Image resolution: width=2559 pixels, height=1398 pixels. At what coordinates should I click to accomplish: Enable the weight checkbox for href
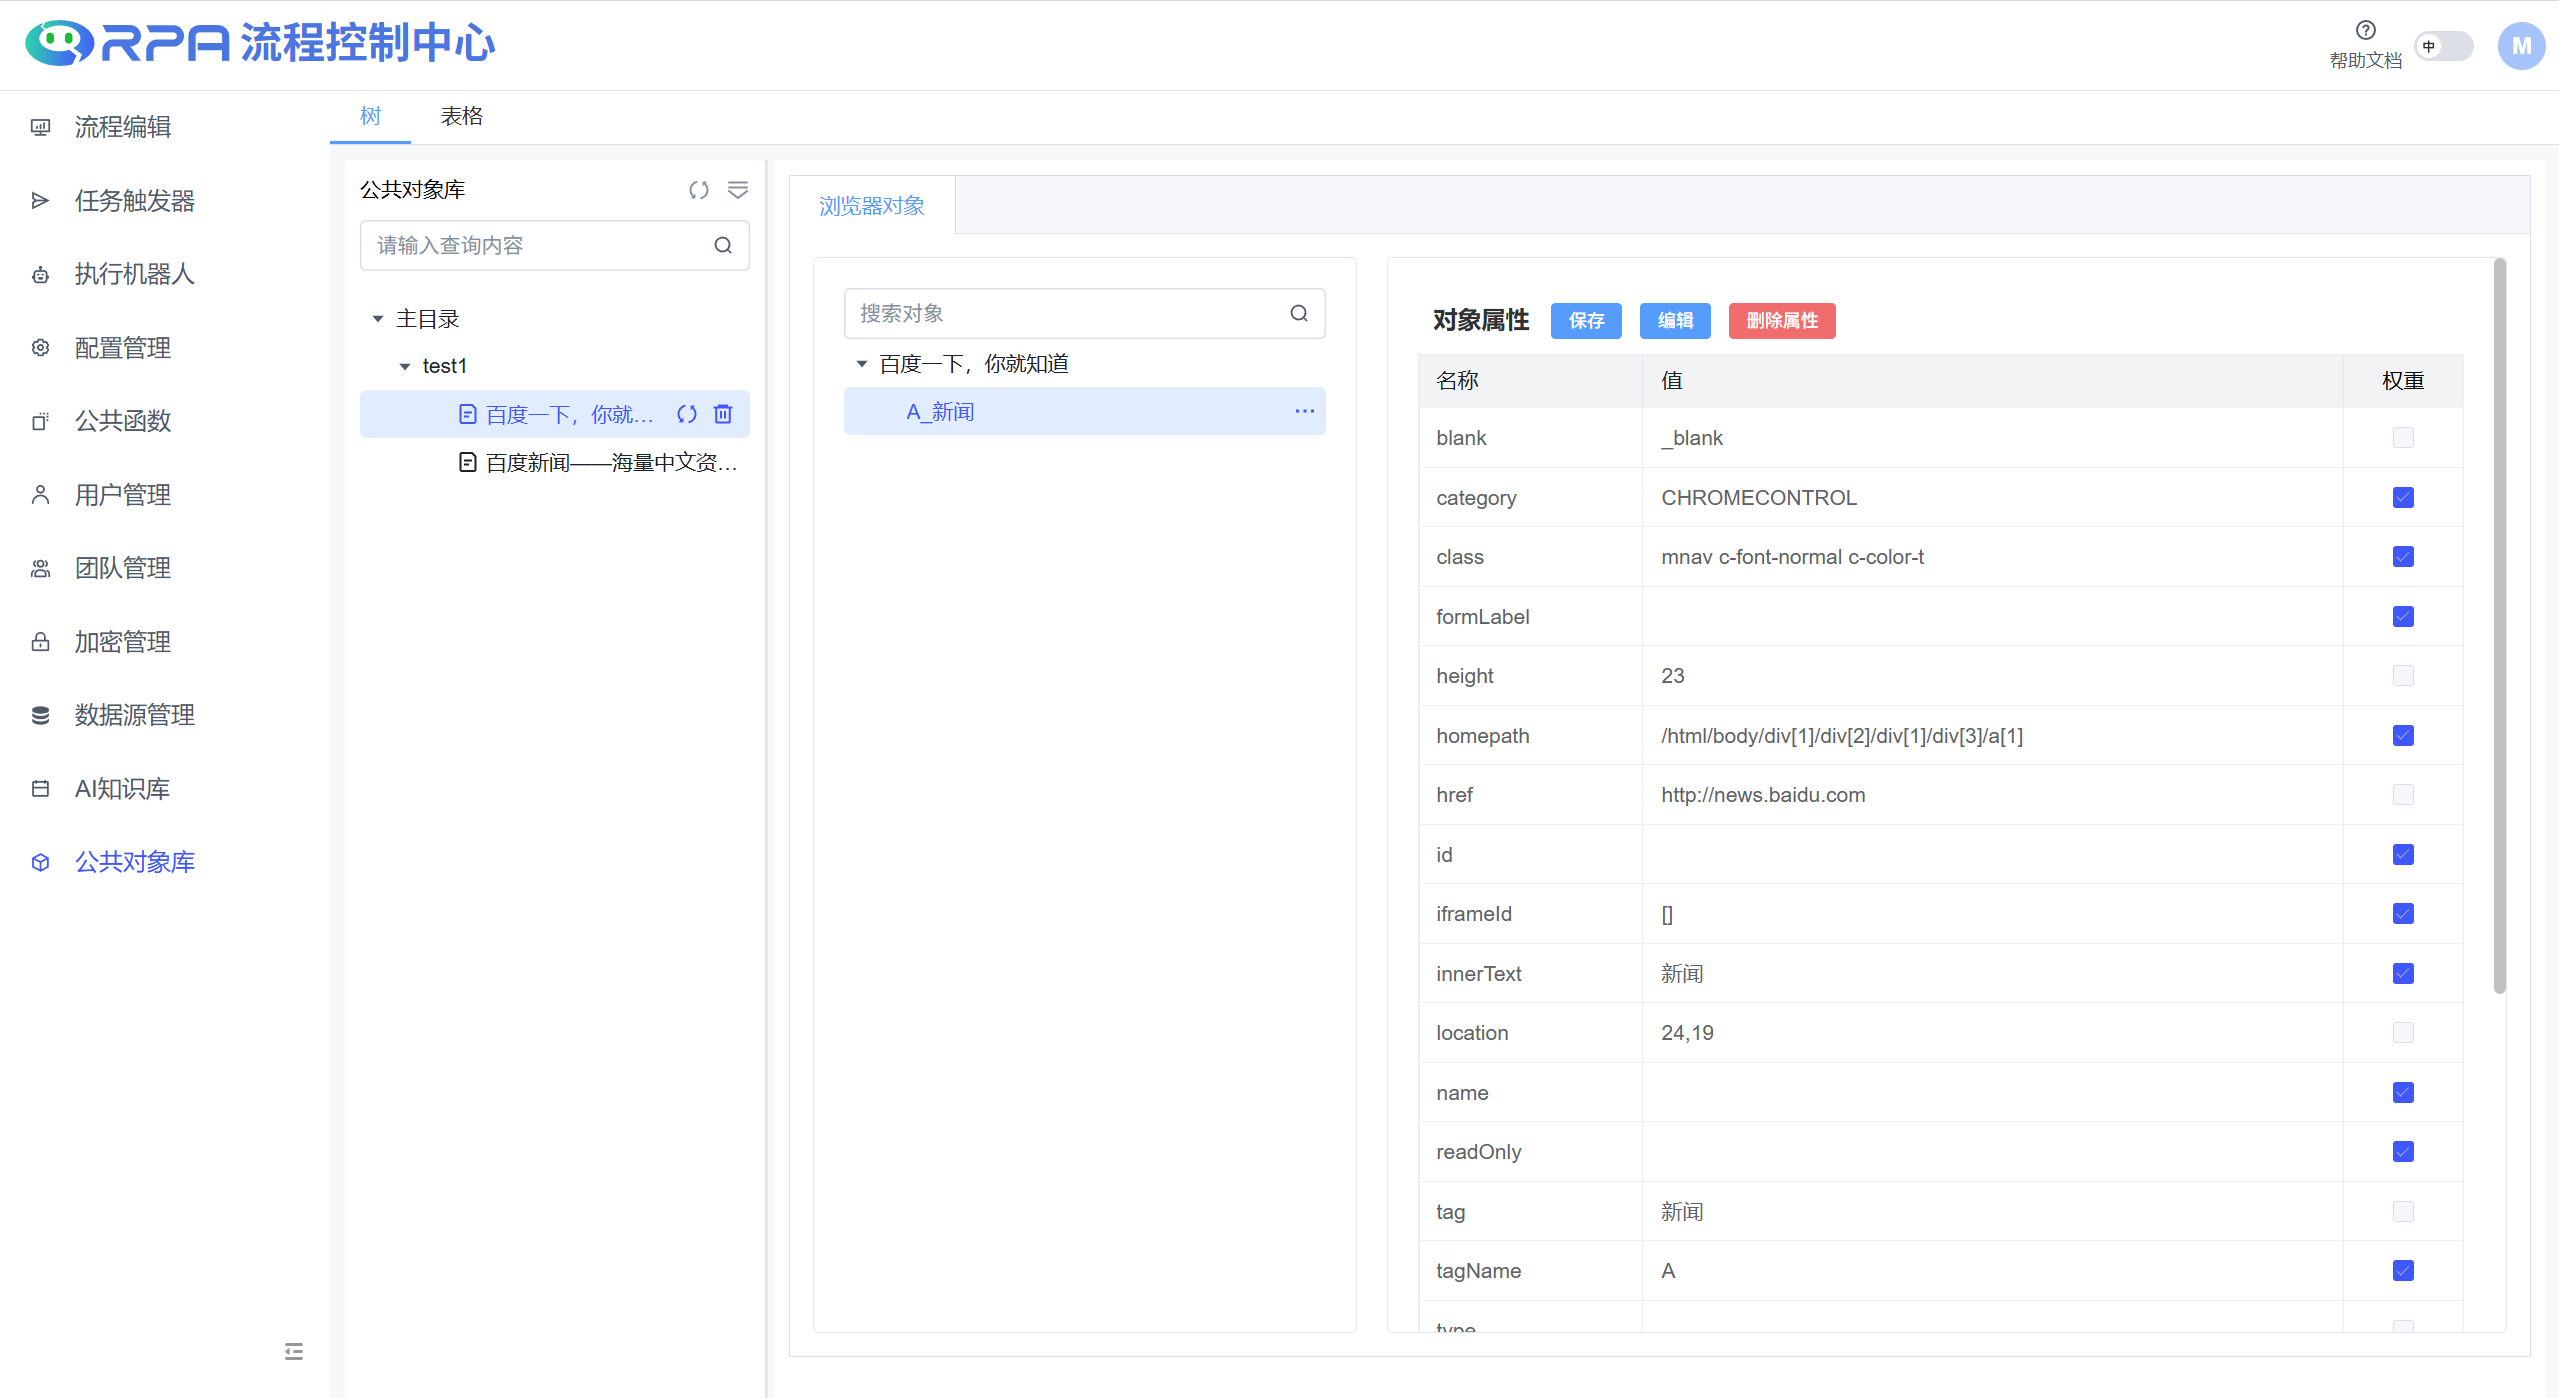[x=2402, y=795]
